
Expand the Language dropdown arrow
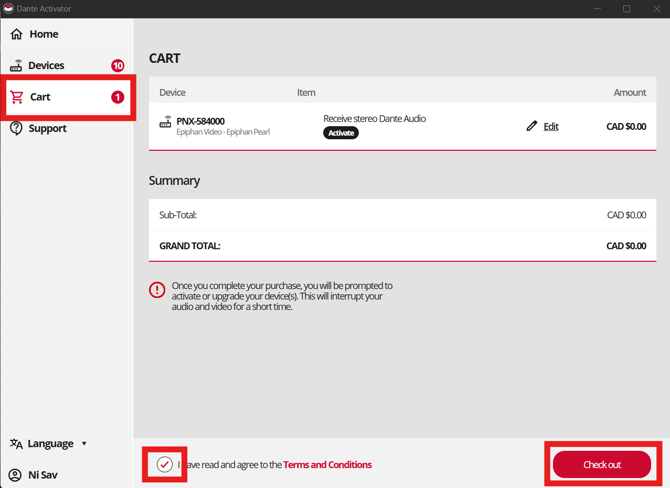(84, 444)
